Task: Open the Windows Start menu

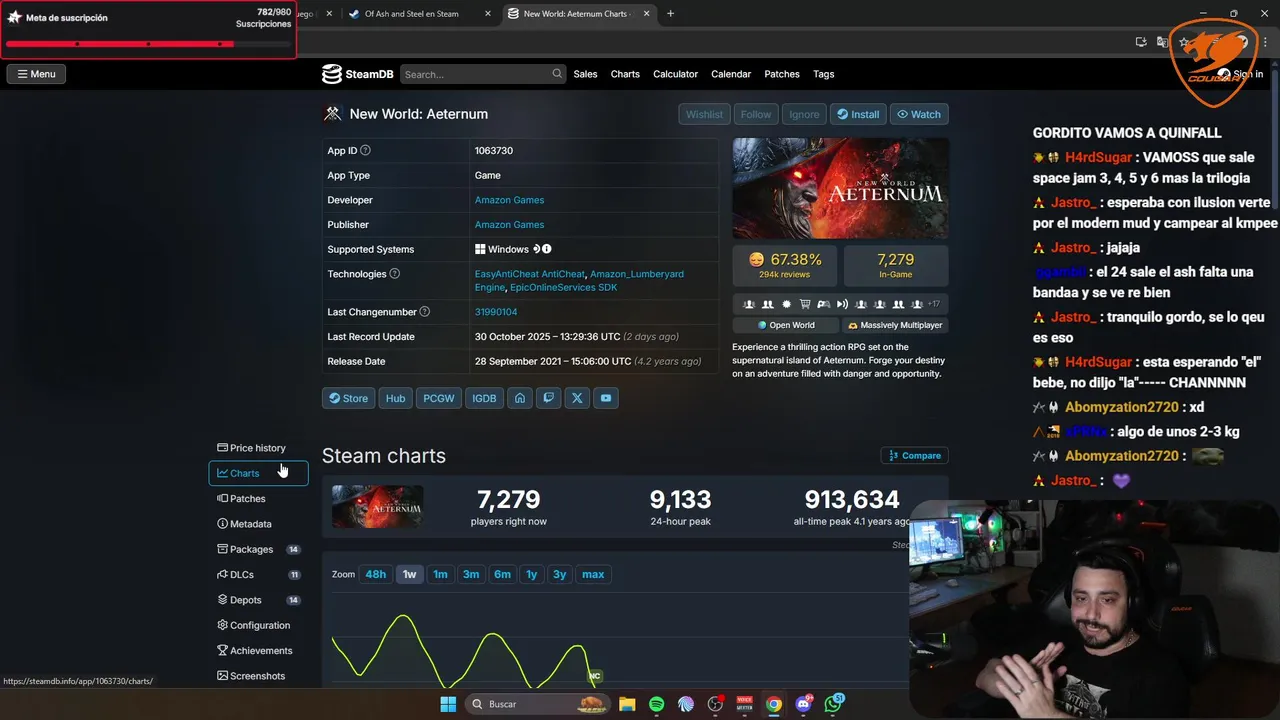Action: [448, 704]
